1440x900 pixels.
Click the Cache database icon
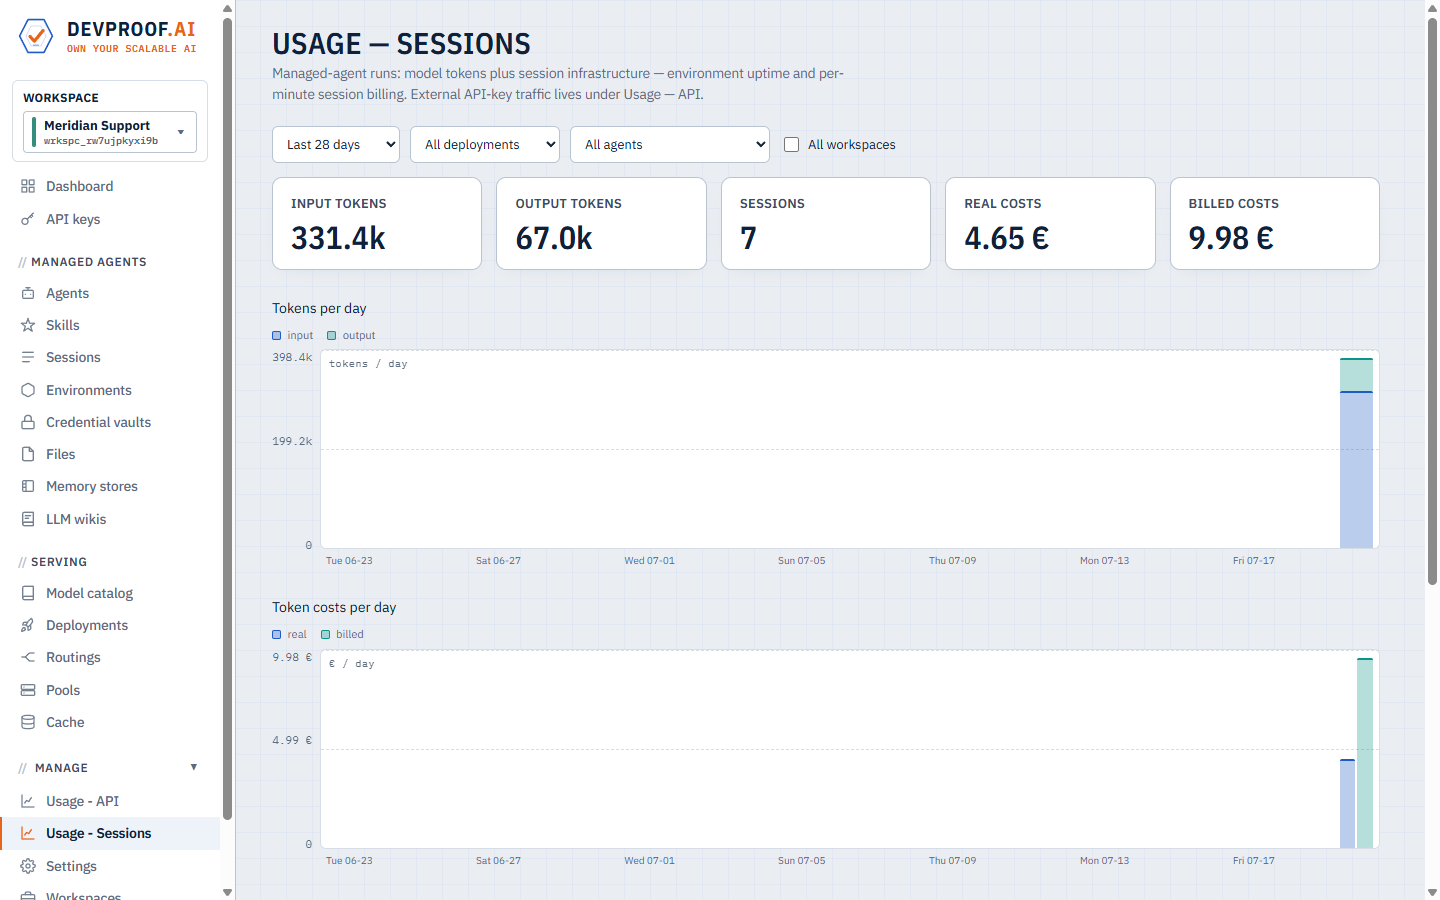(28, 722)
